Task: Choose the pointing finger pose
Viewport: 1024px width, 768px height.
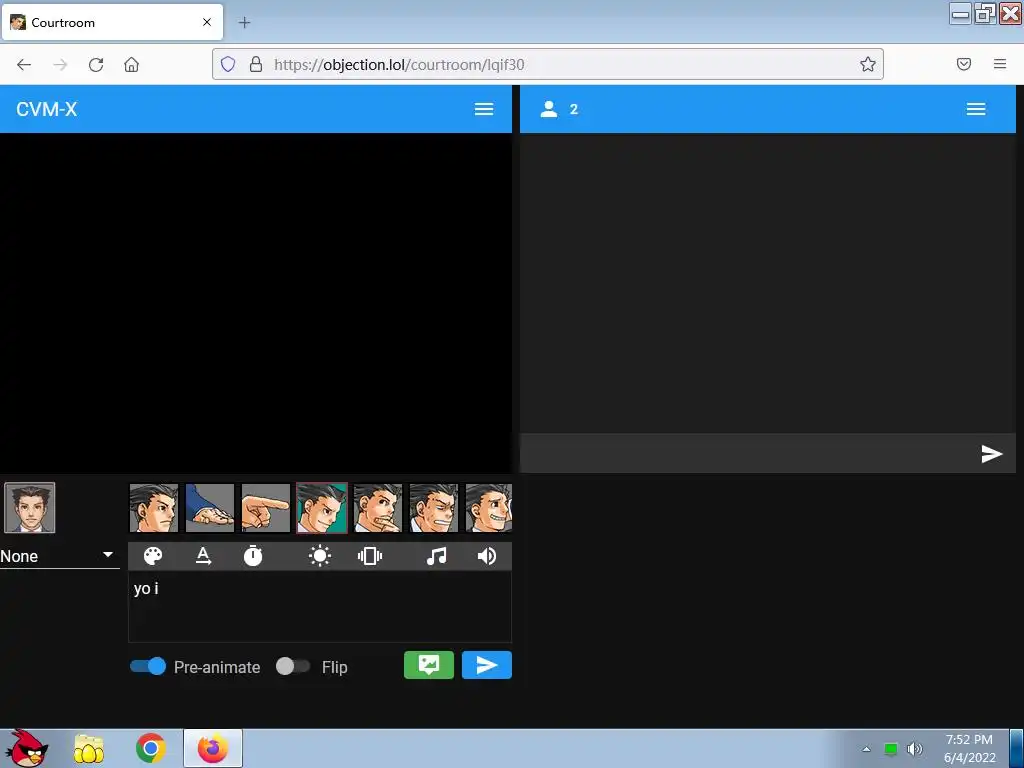Action: [x=266, y=508]
